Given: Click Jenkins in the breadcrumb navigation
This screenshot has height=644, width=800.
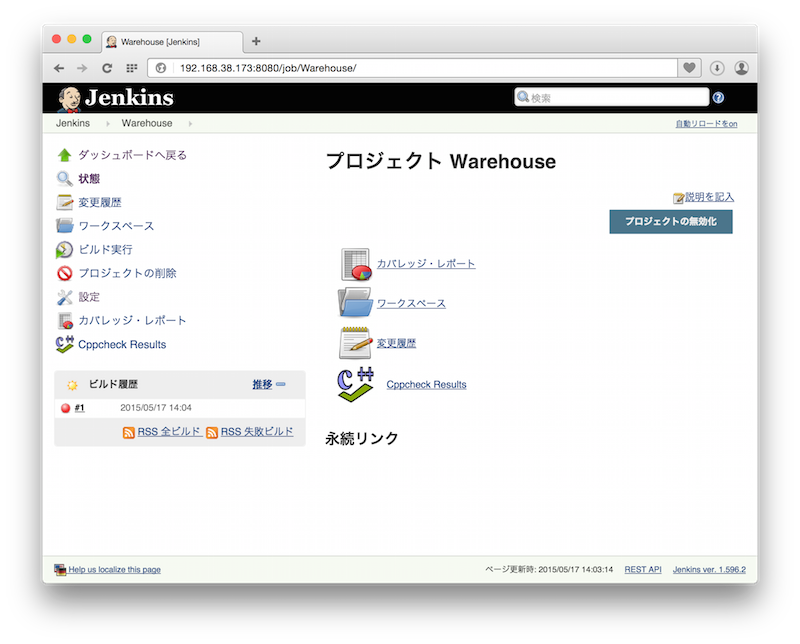Looking at the screenshot, I should [71, 123].
